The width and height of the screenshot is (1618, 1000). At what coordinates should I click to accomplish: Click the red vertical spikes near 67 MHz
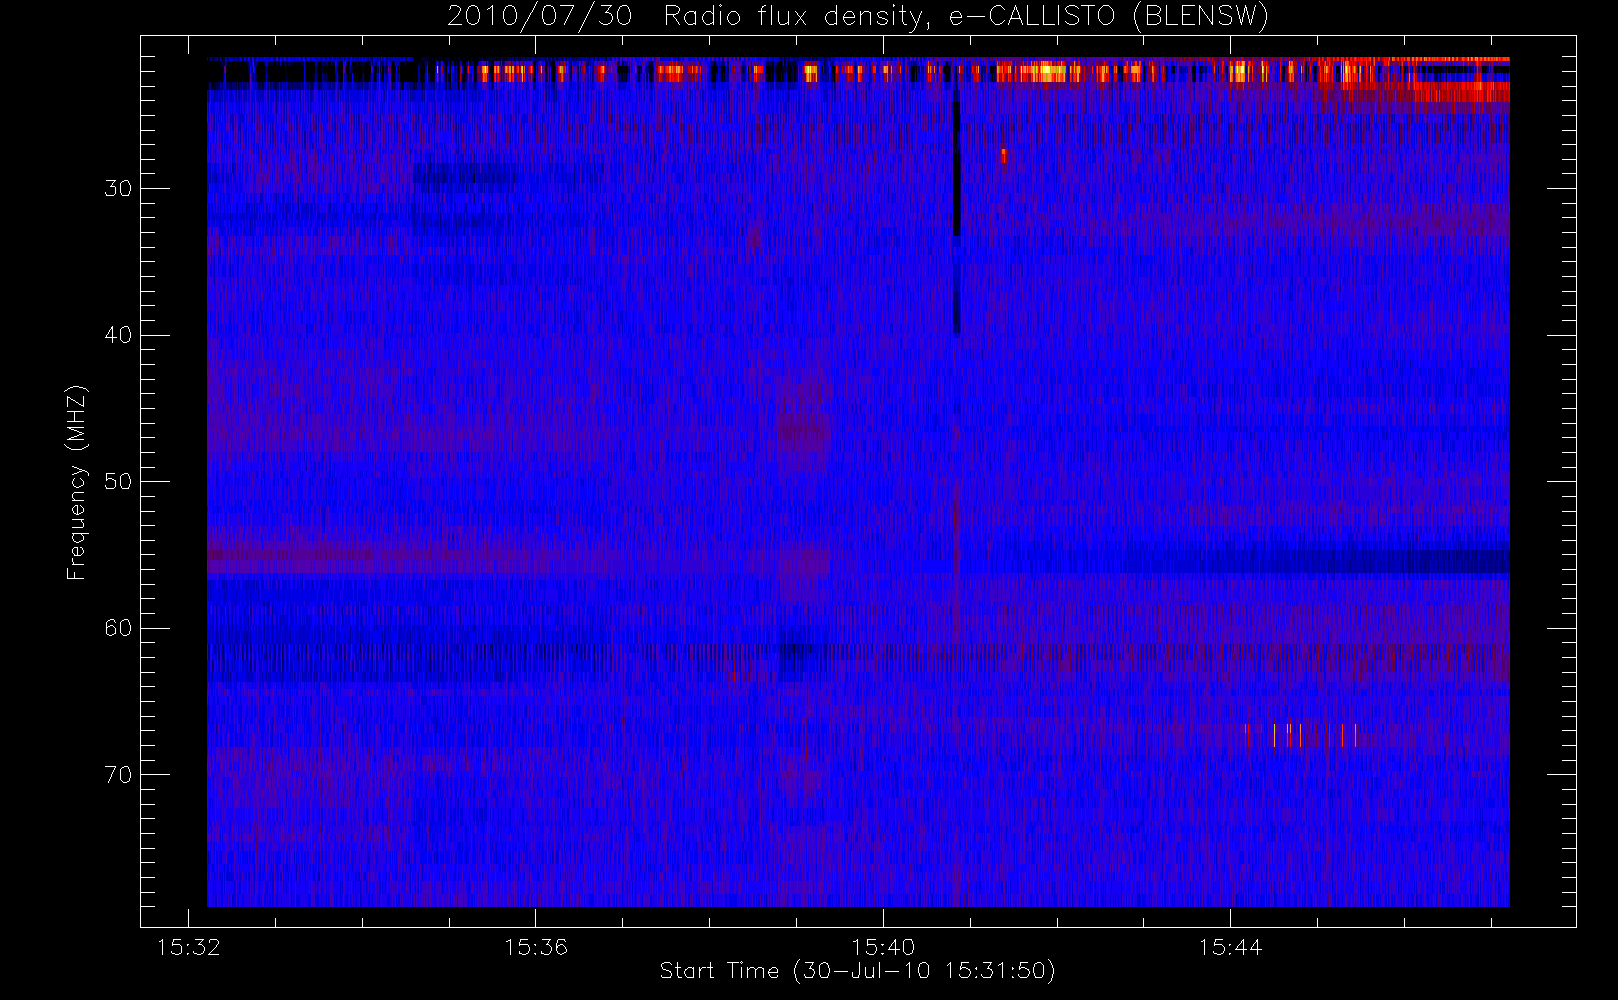click(1301, 735)
